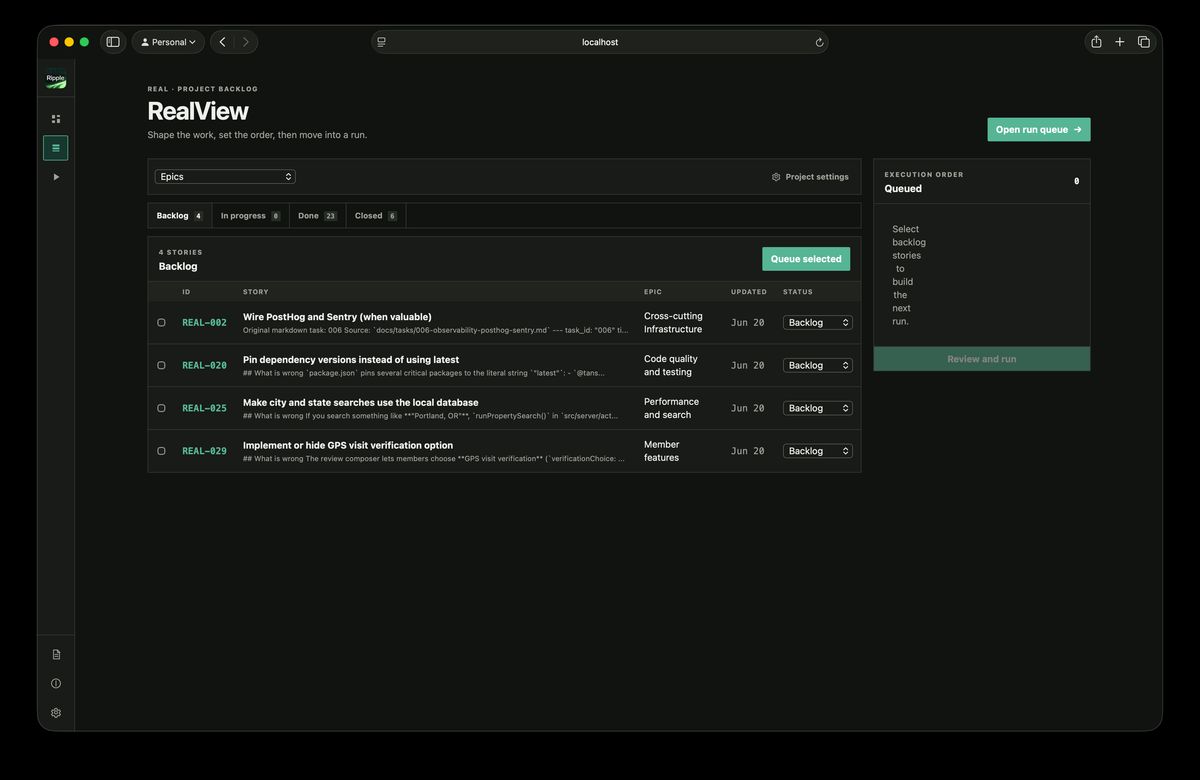Viewport: 1200px width, 780px height.
Task: Go back in browser history
Action: [222, 42]
